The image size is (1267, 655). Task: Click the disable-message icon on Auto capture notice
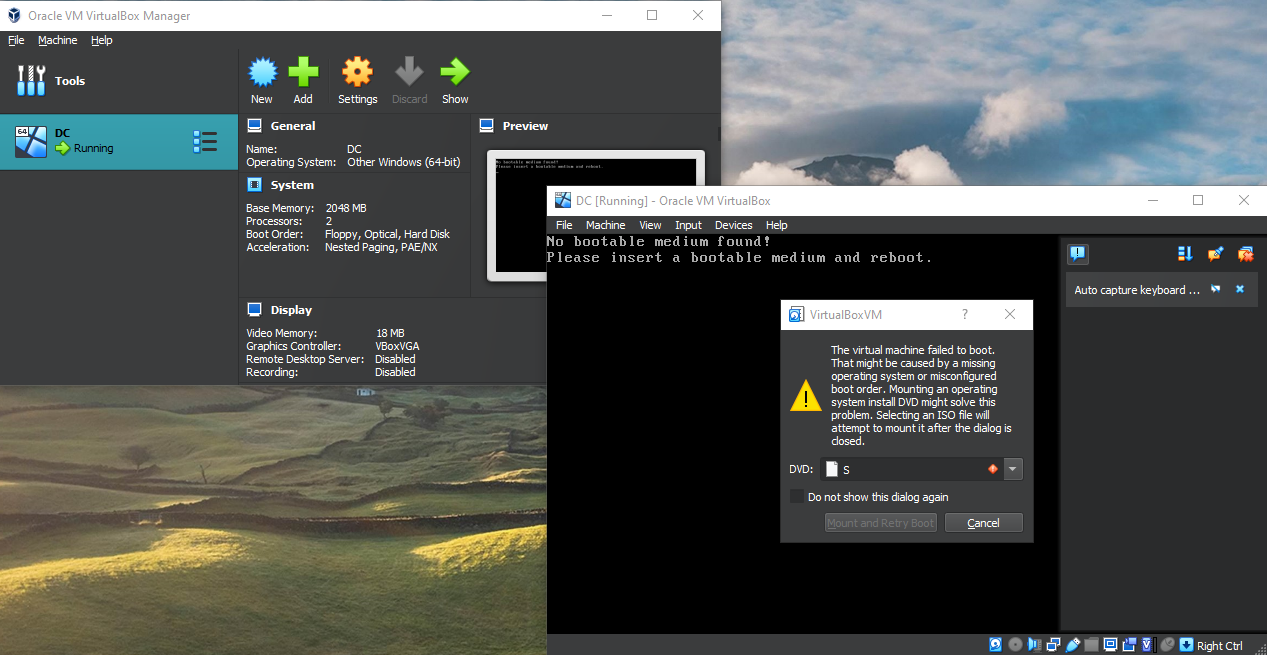coord(1216,289)
